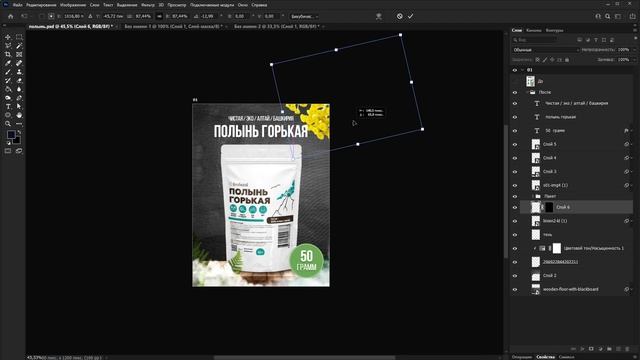
Task: Lock transparent pixels
Action: point(538,60)
